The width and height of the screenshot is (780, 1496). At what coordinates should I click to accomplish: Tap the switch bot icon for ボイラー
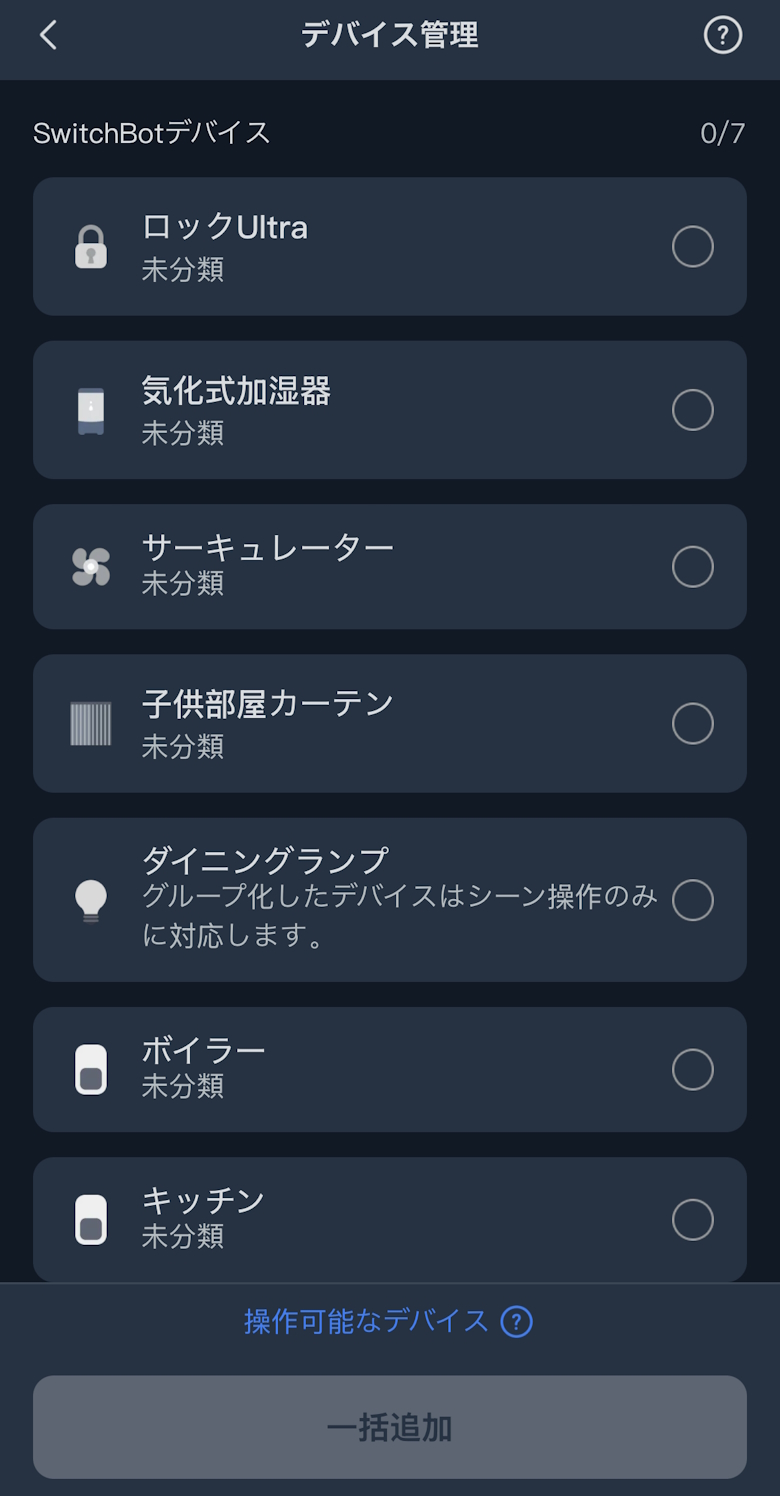tap(91, 1070)
